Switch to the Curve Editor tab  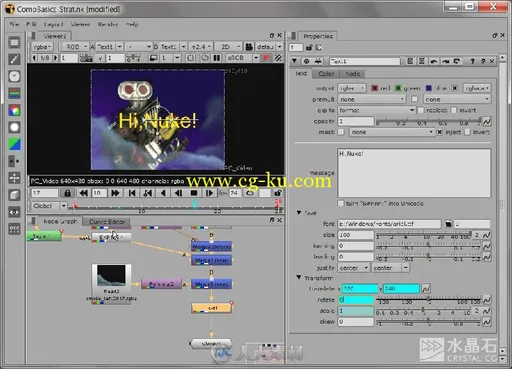point(107,222)
